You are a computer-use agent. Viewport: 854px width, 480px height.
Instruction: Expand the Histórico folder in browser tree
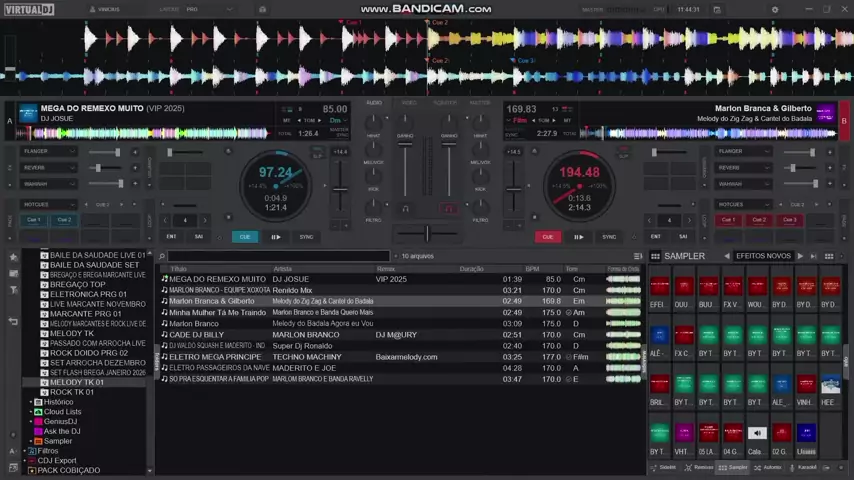point(31,401)
